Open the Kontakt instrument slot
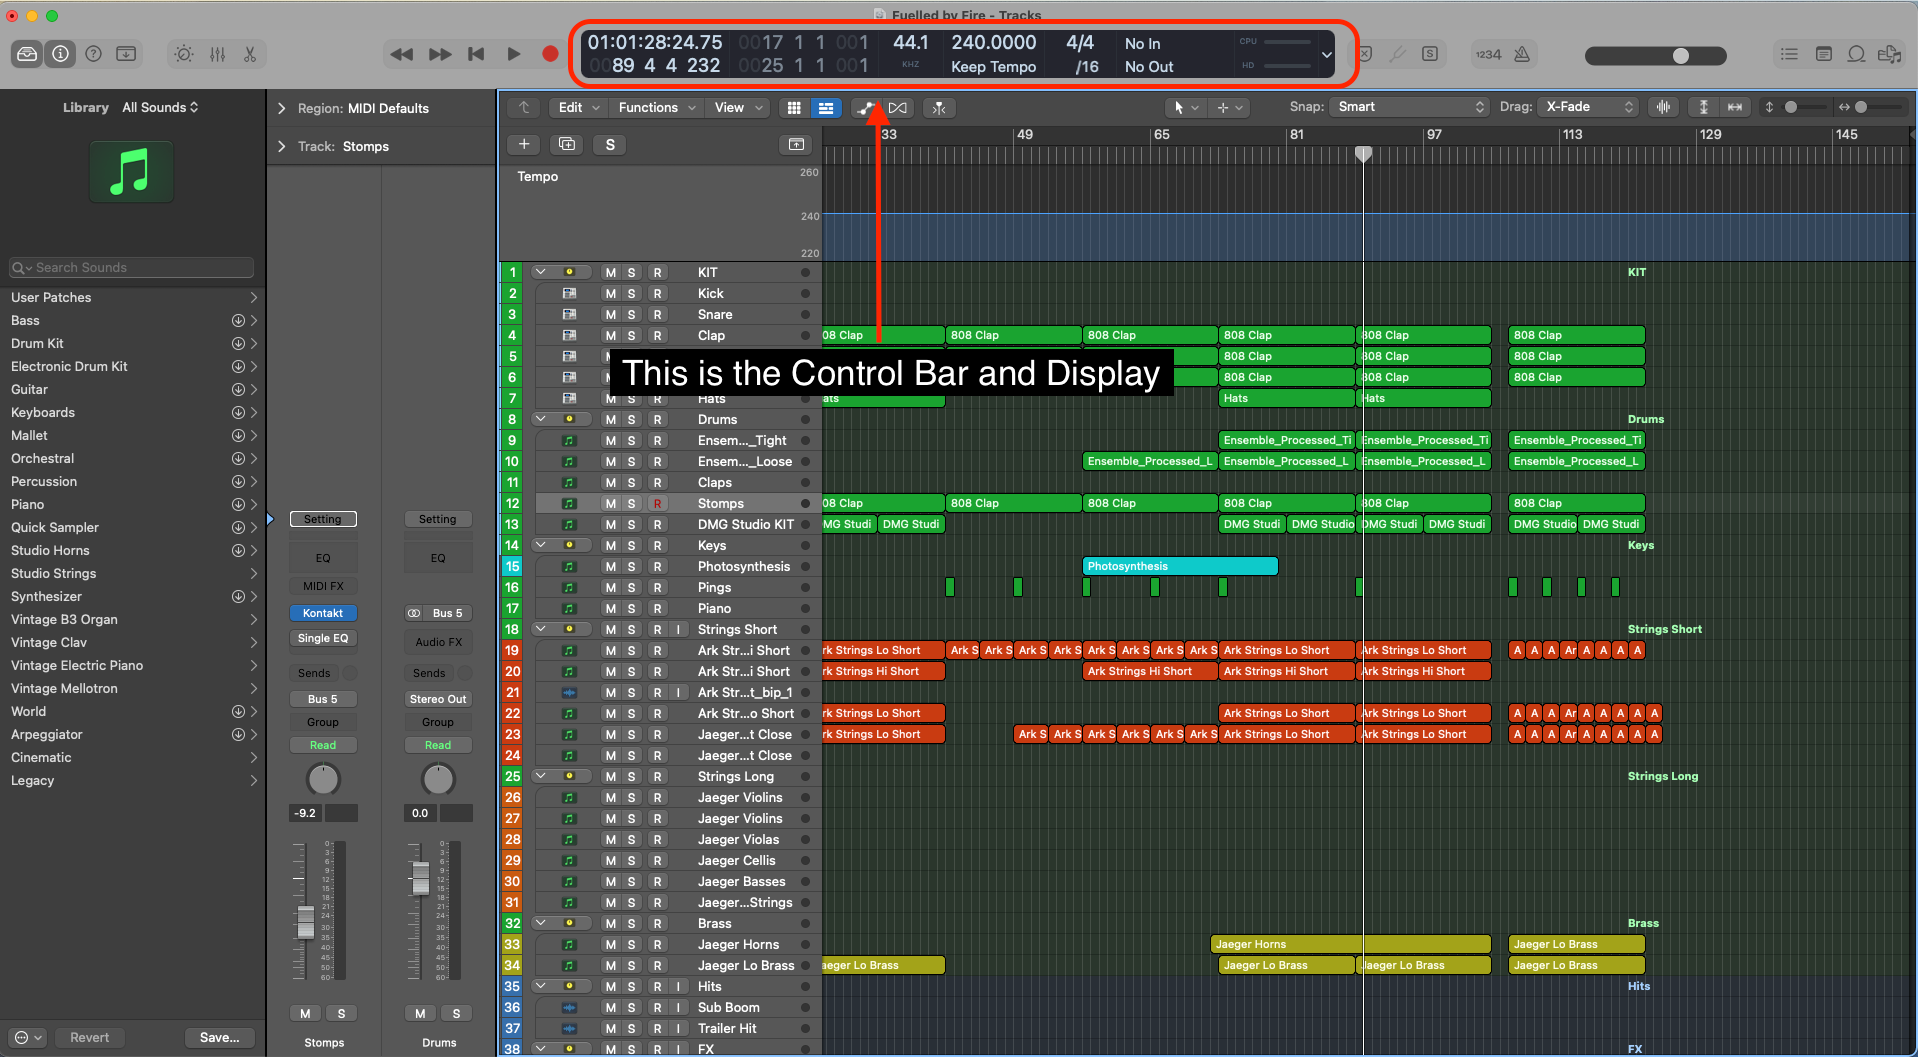The height and width of the screenshot is (1057, 1918). click(x=323, y=613)
